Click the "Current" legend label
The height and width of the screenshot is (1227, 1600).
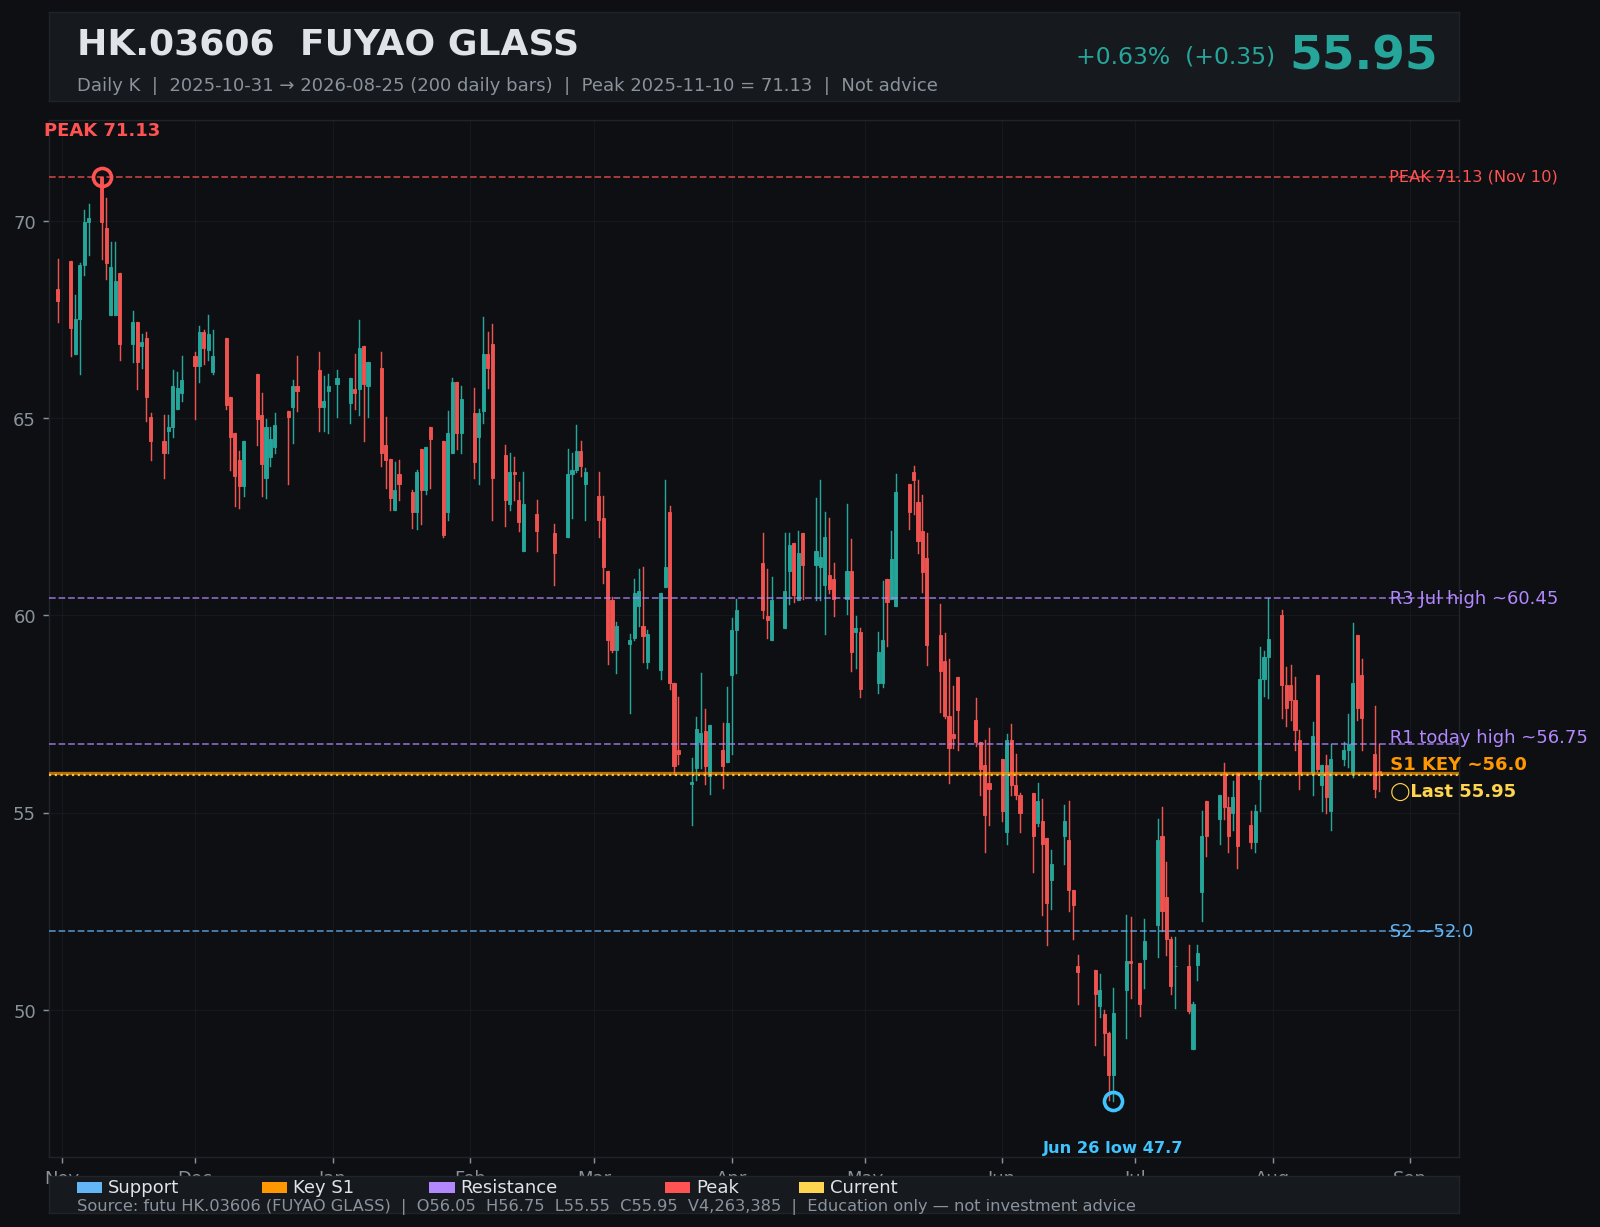[x=864, y=1187]
